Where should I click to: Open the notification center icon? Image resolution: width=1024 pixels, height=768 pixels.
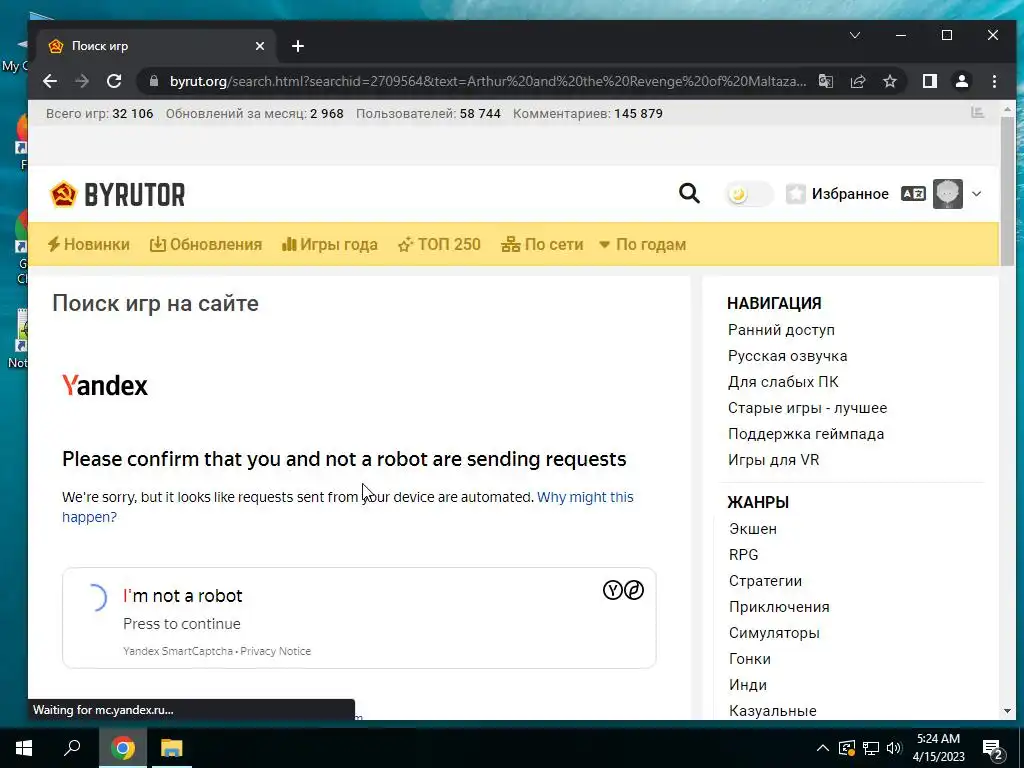[x=992, y=749]
